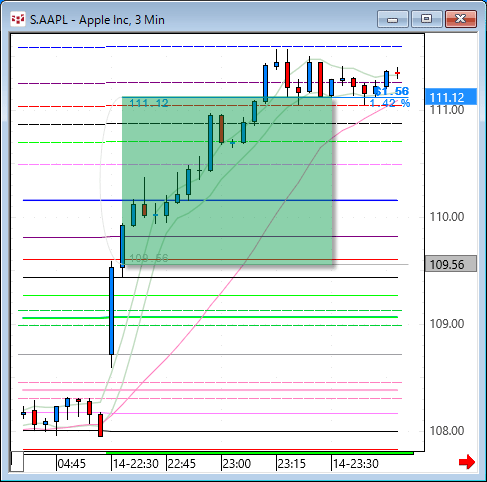Click the 109.00 price axis label
Screen dimensions: 487x482
[x=447, y=324]
